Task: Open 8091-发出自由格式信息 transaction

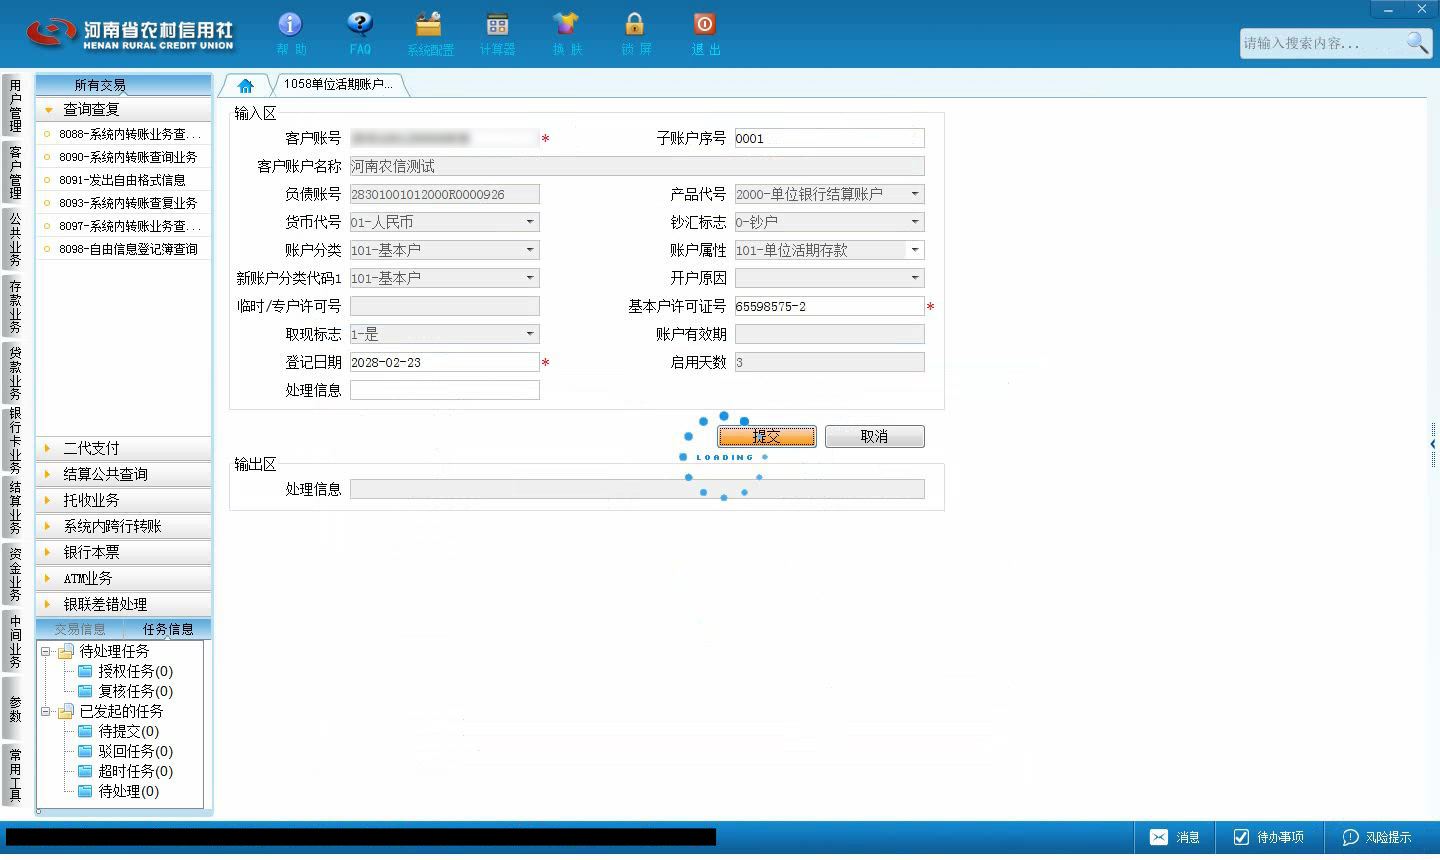Action: (x=124, y=180)
